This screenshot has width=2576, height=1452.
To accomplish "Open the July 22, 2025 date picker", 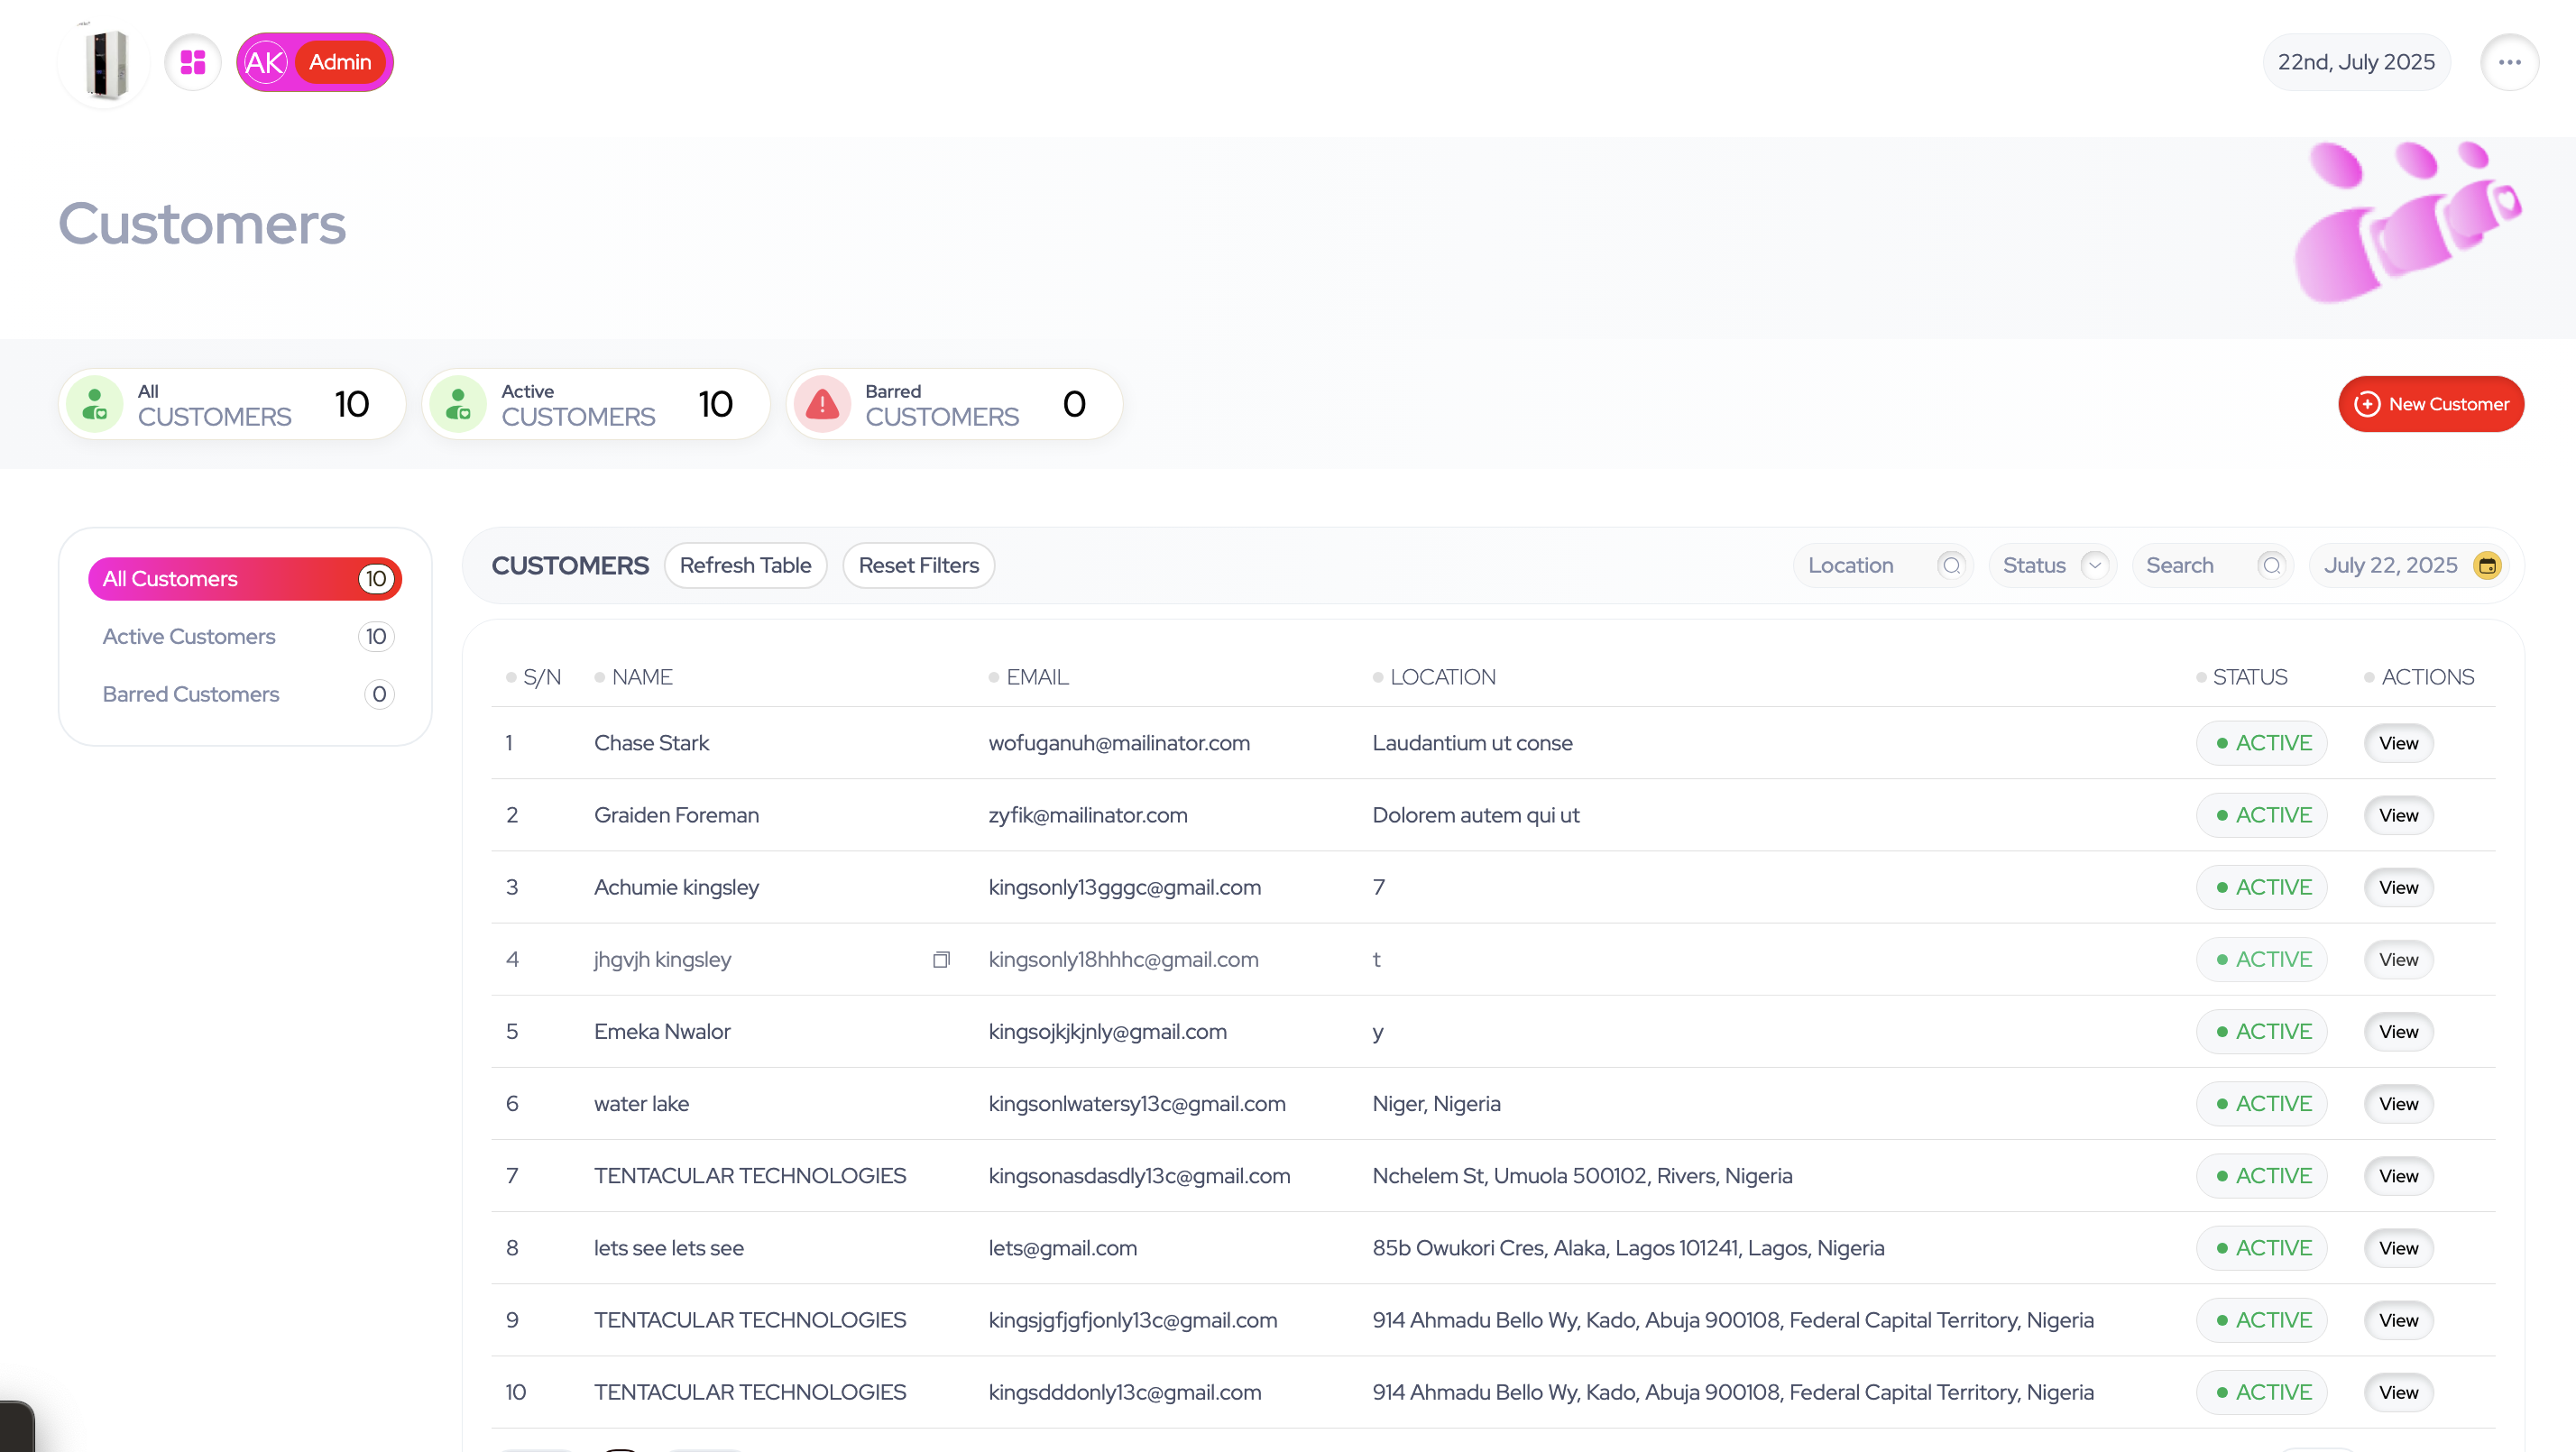I will (2390, 565).
